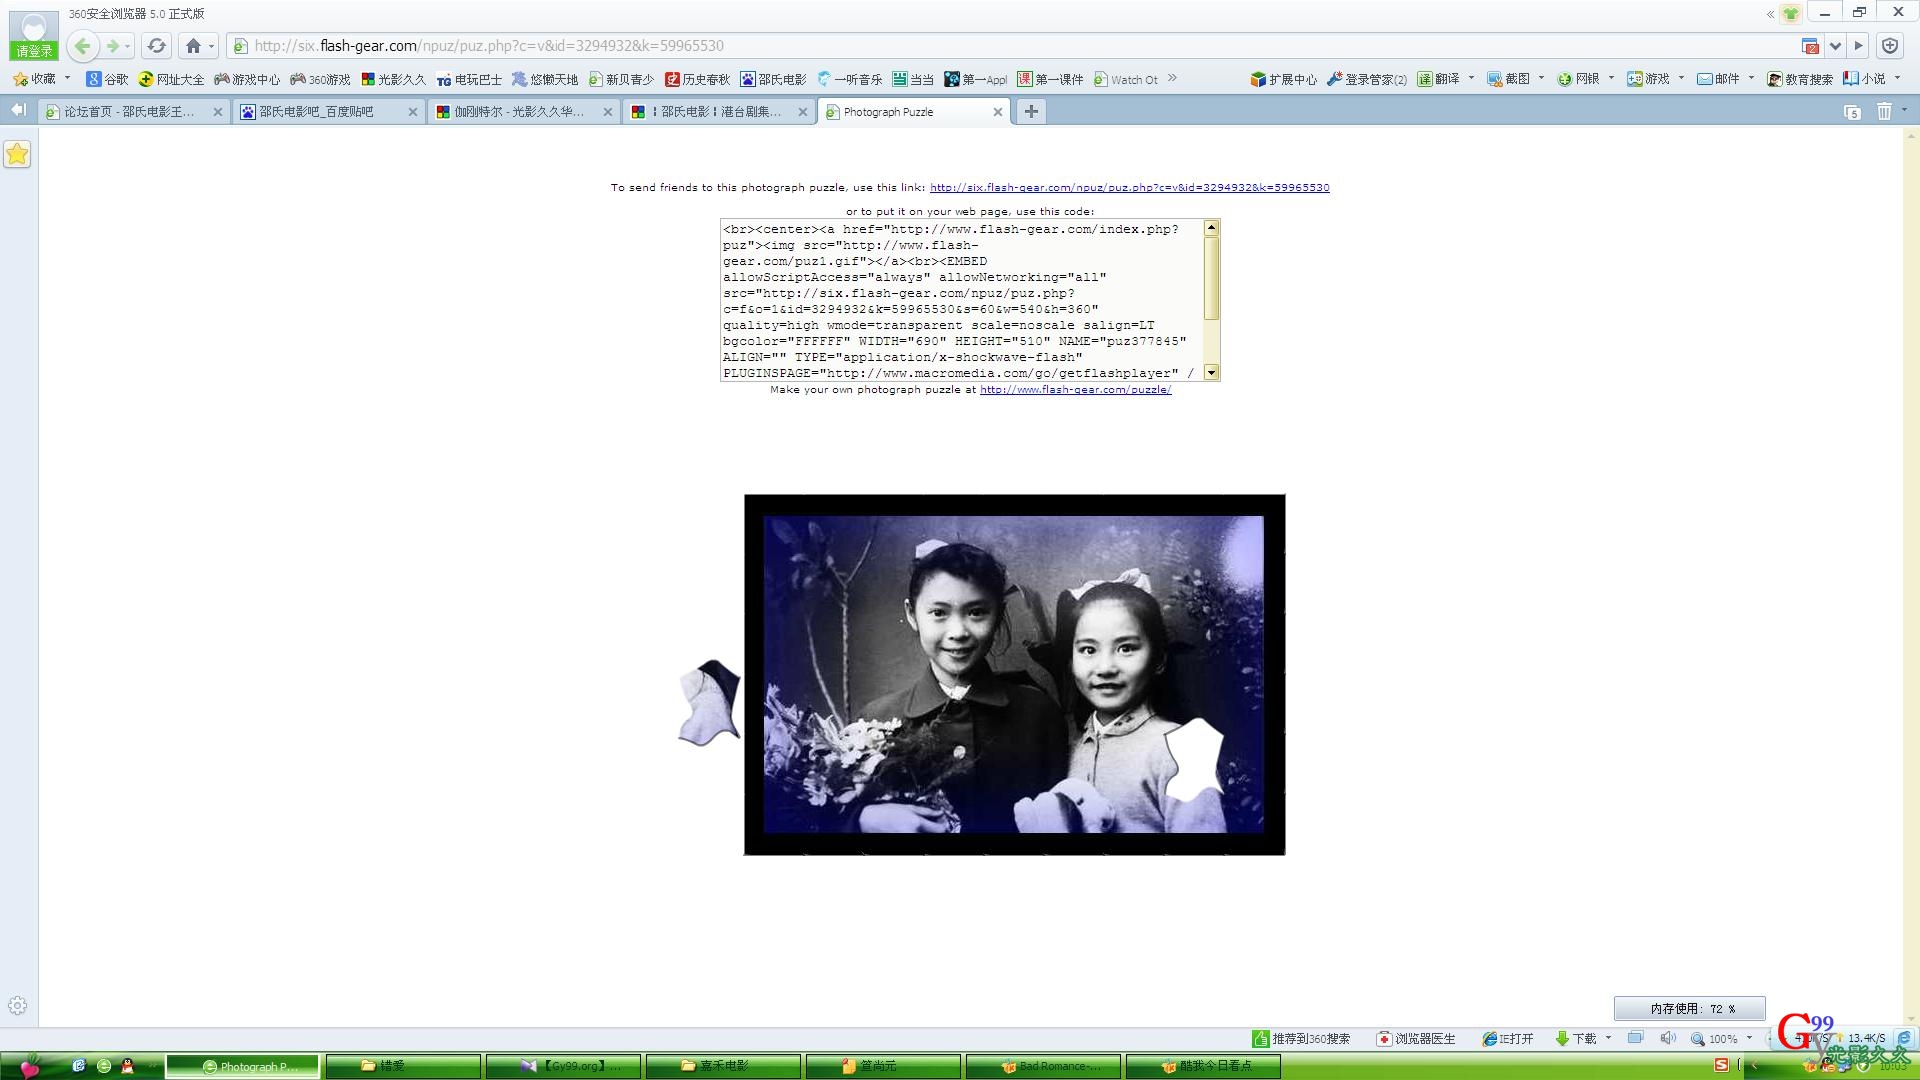Click the browser back arrow button
The image size is (1920, 1080).
click(83, 46)
